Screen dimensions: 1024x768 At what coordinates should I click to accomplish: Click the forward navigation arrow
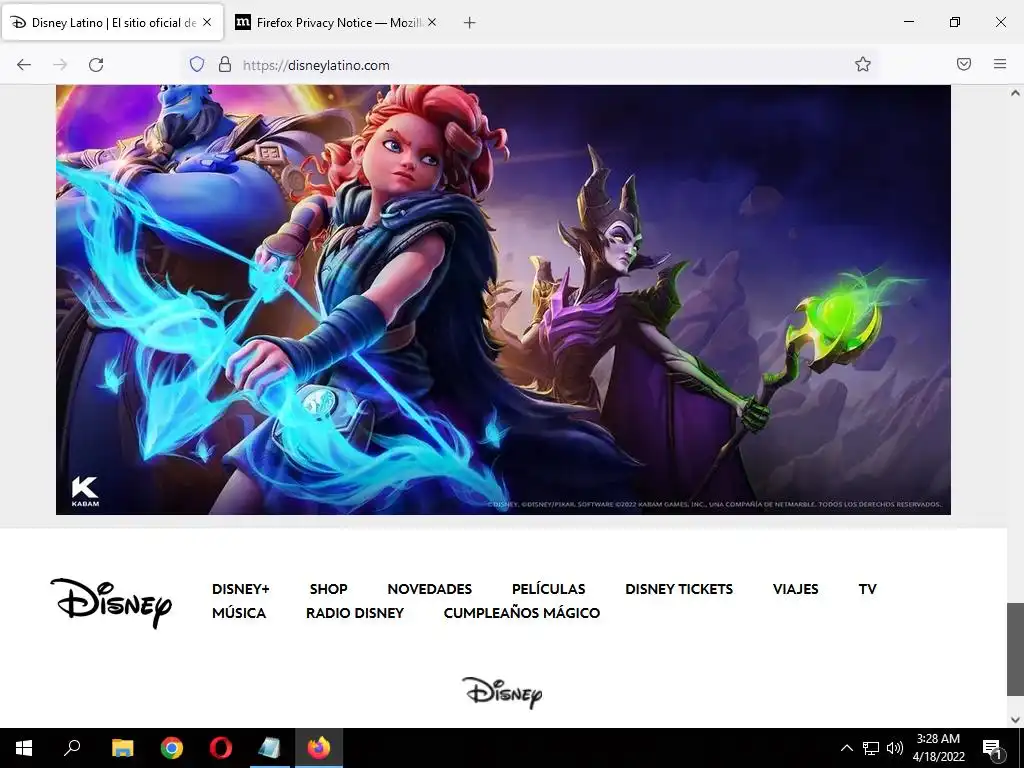(60, 64)
